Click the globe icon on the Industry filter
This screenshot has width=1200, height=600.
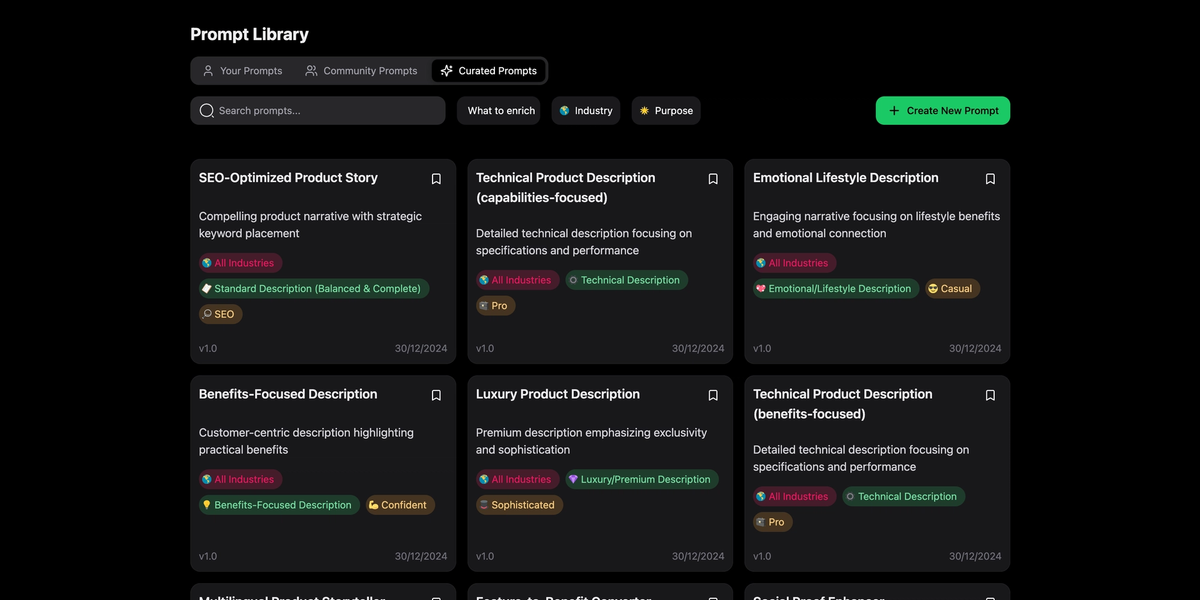coord(565,110)
